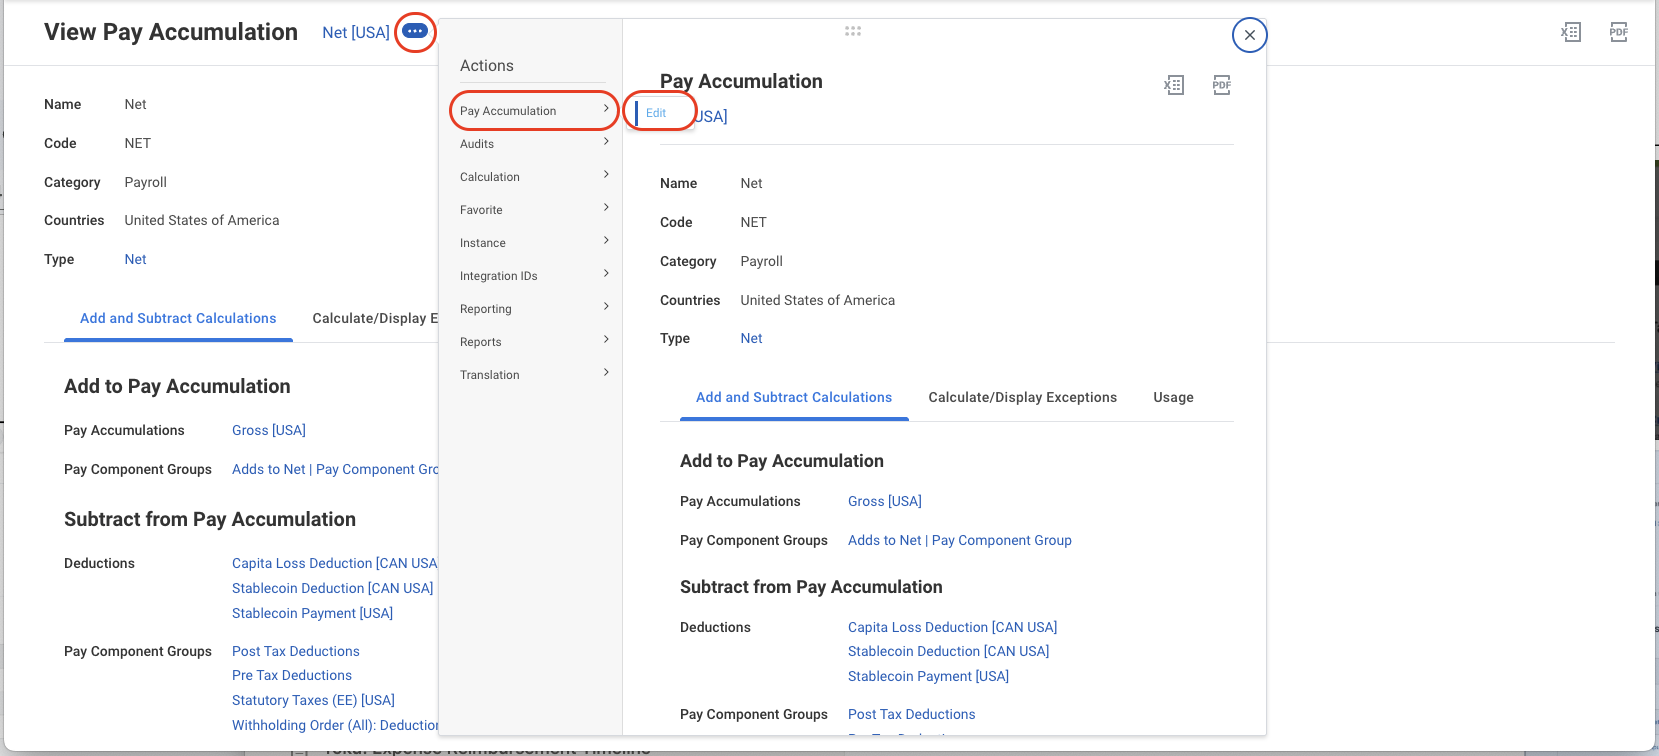Grab the popup drag handle dots

click(x=853, y=31)
